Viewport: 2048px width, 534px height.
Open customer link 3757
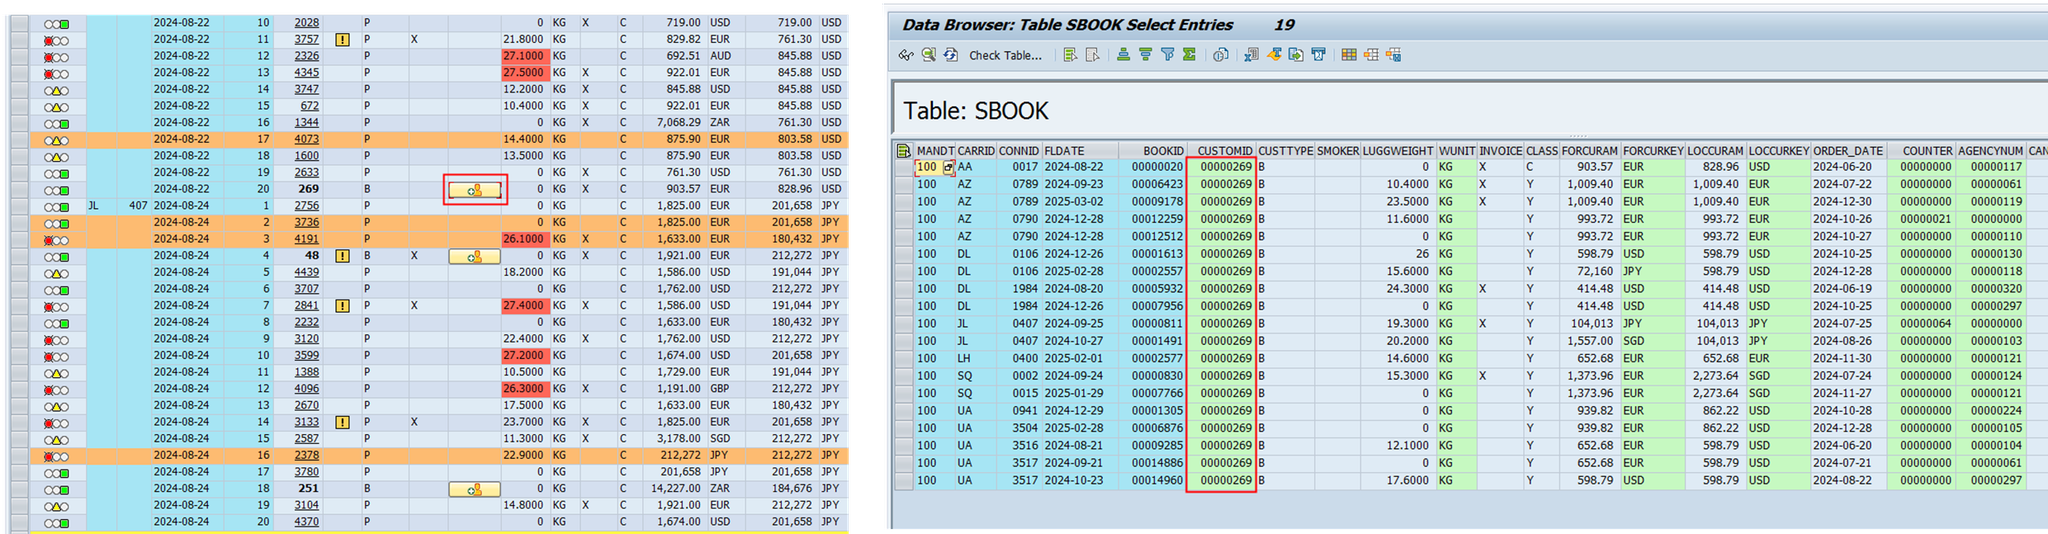[x=307, y=40]
